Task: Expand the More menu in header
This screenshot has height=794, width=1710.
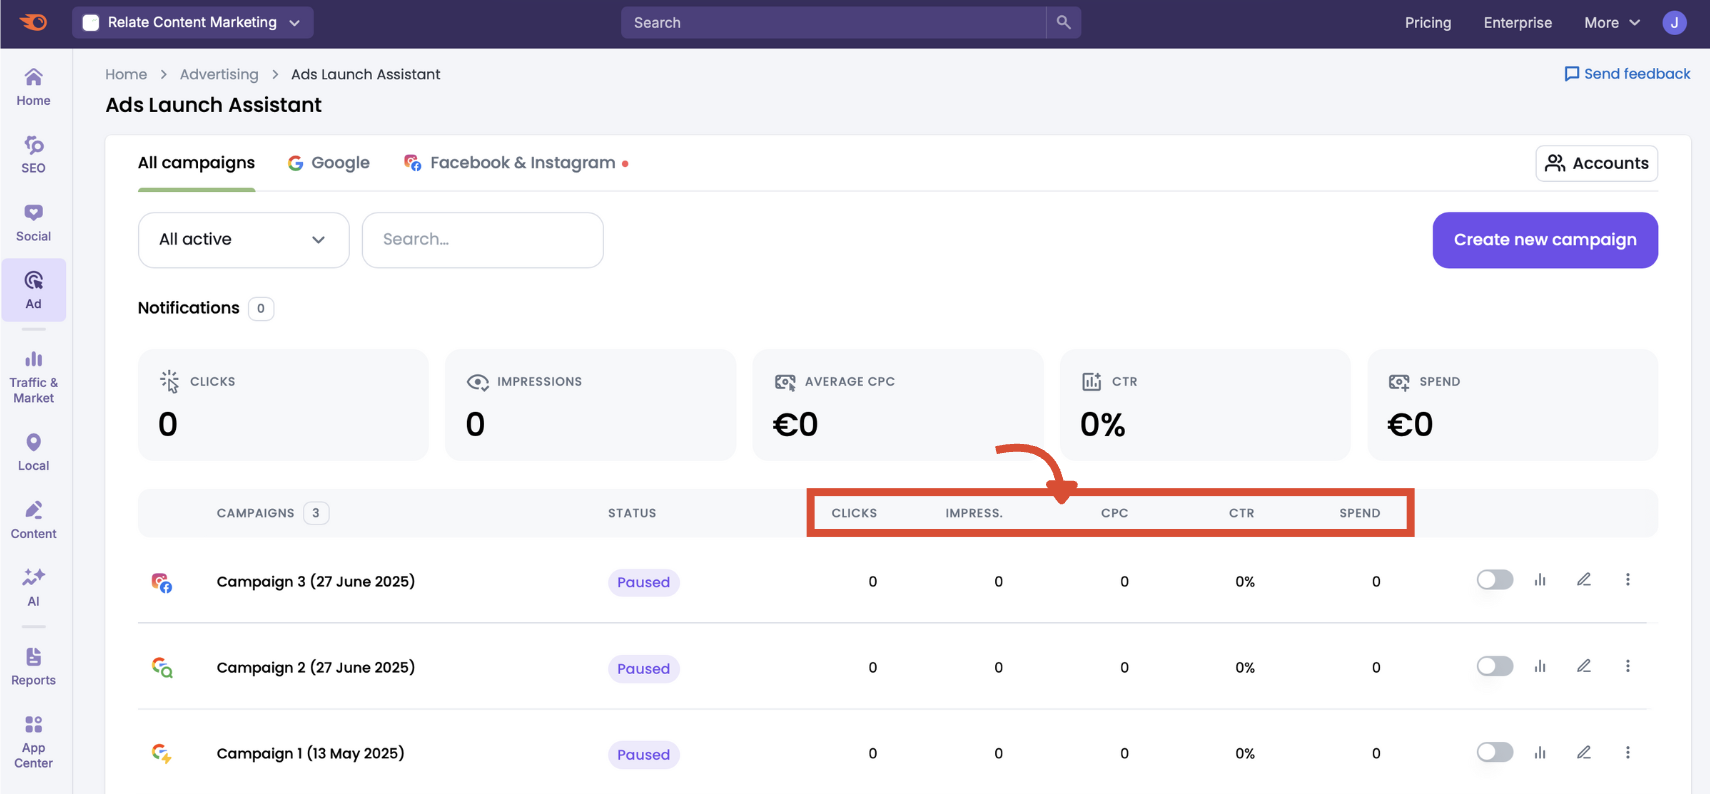Action: point(1612,22)
